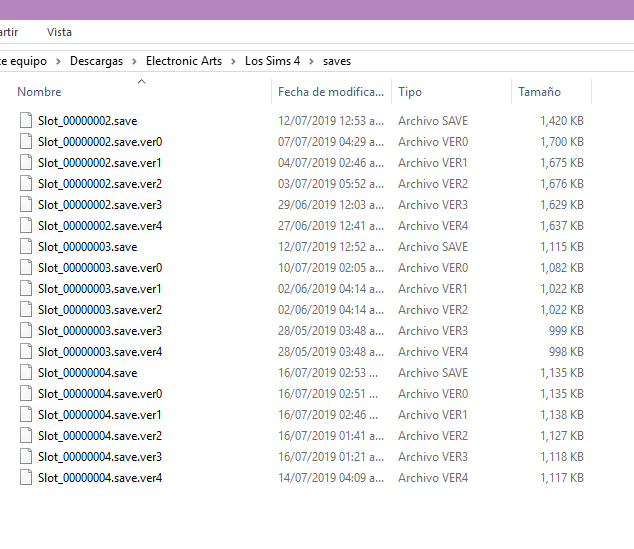This screenshot has height=549, width=634.
Task: Click file icon of Slot_00000003.save
Action: (26, 247)
